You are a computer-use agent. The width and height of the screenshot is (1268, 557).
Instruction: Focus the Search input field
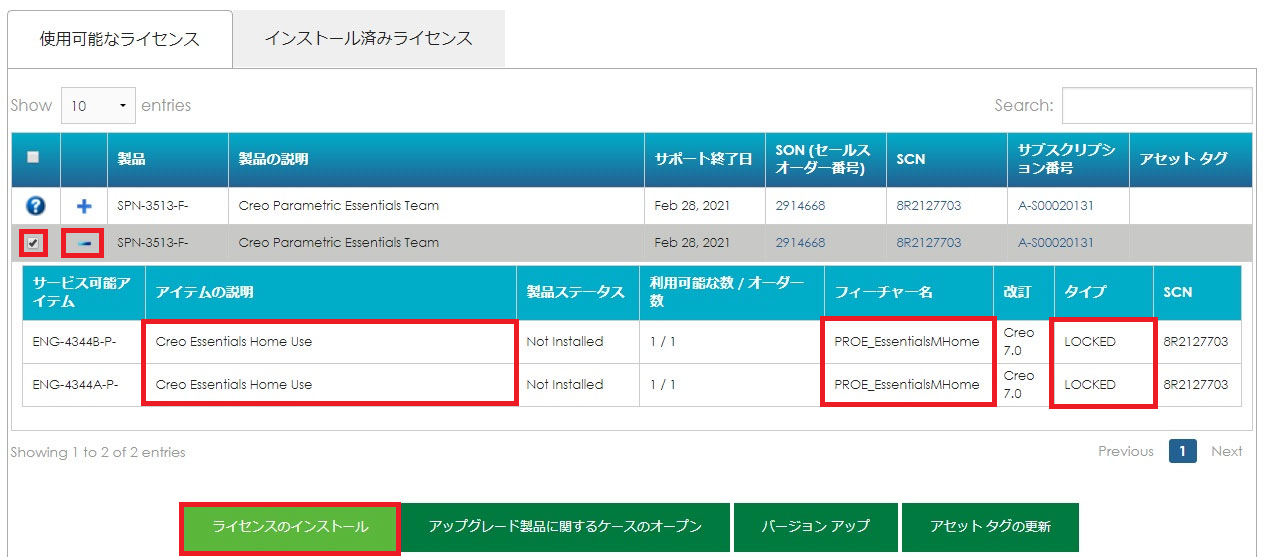coord(1157,105)
